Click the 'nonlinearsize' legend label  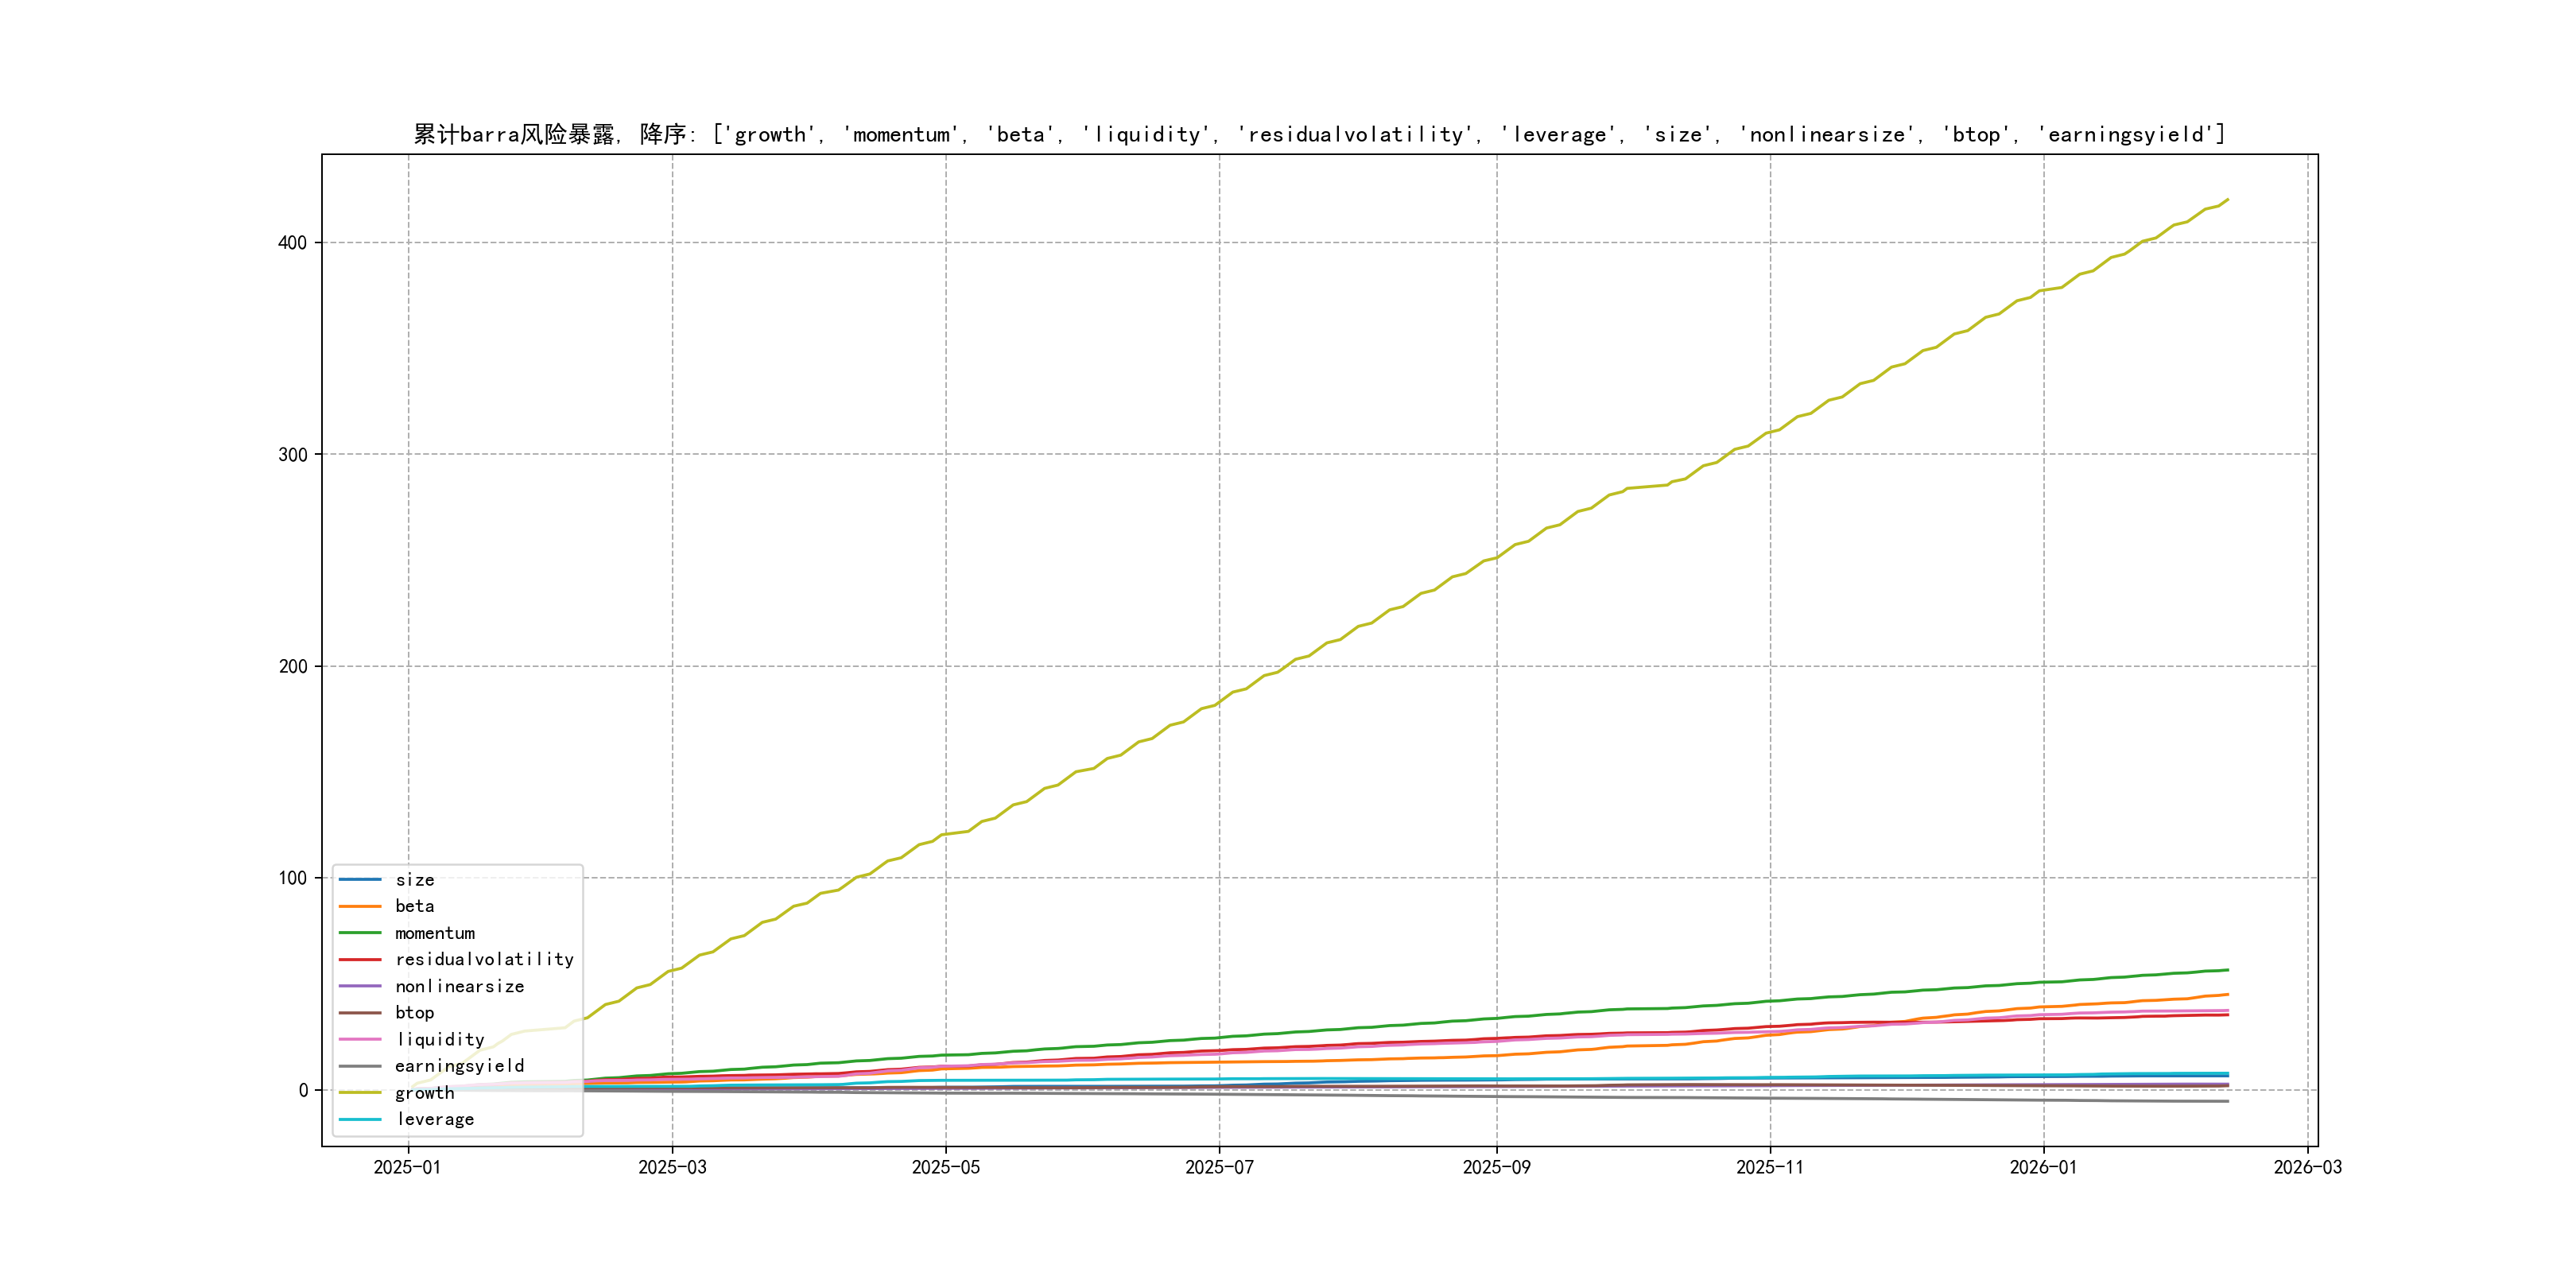(x=459, y=986)
